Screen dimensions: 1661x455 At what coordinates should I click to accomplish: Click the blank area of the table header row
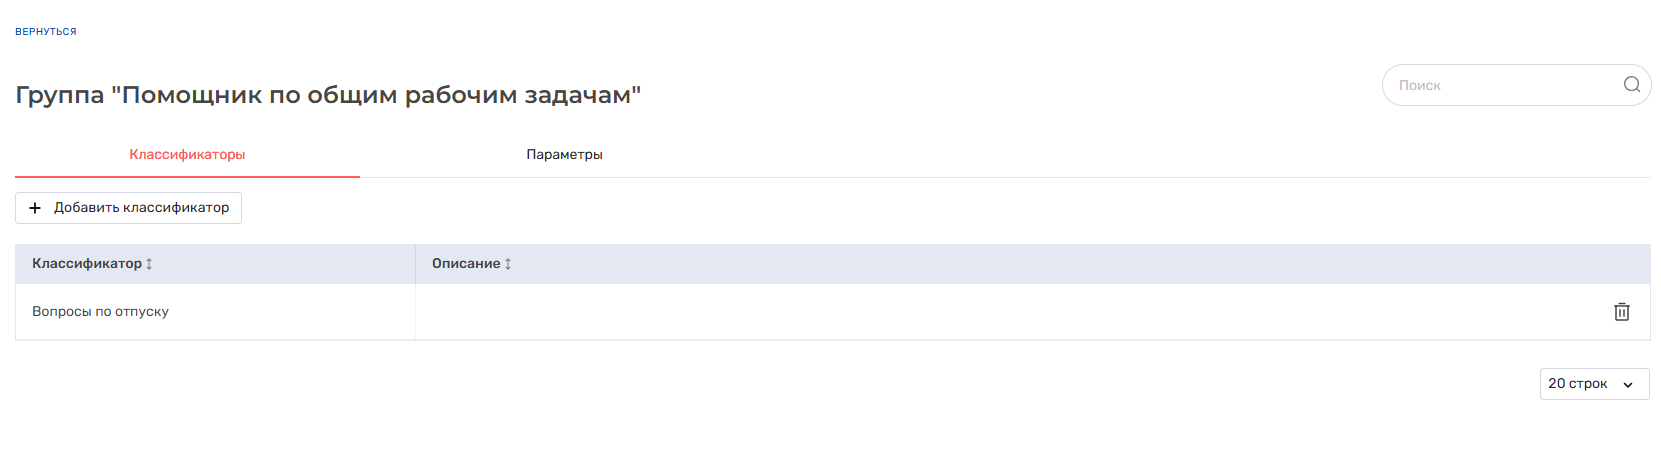click(x=1000, y=264)
